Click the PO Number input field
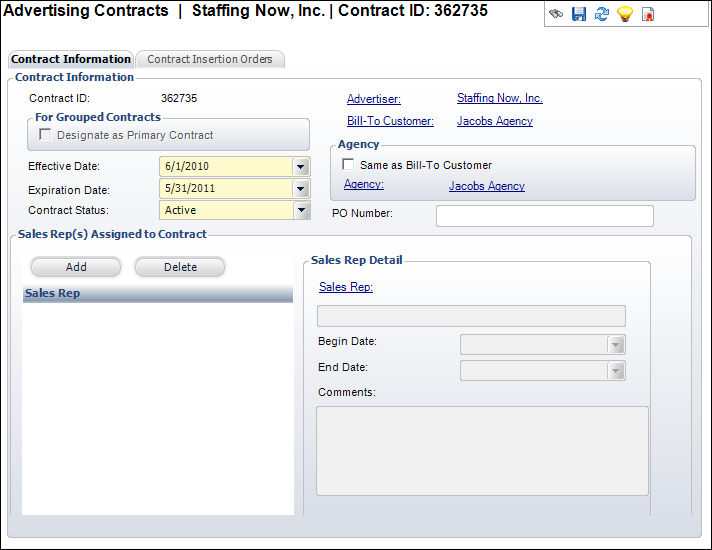 [544, 216]
